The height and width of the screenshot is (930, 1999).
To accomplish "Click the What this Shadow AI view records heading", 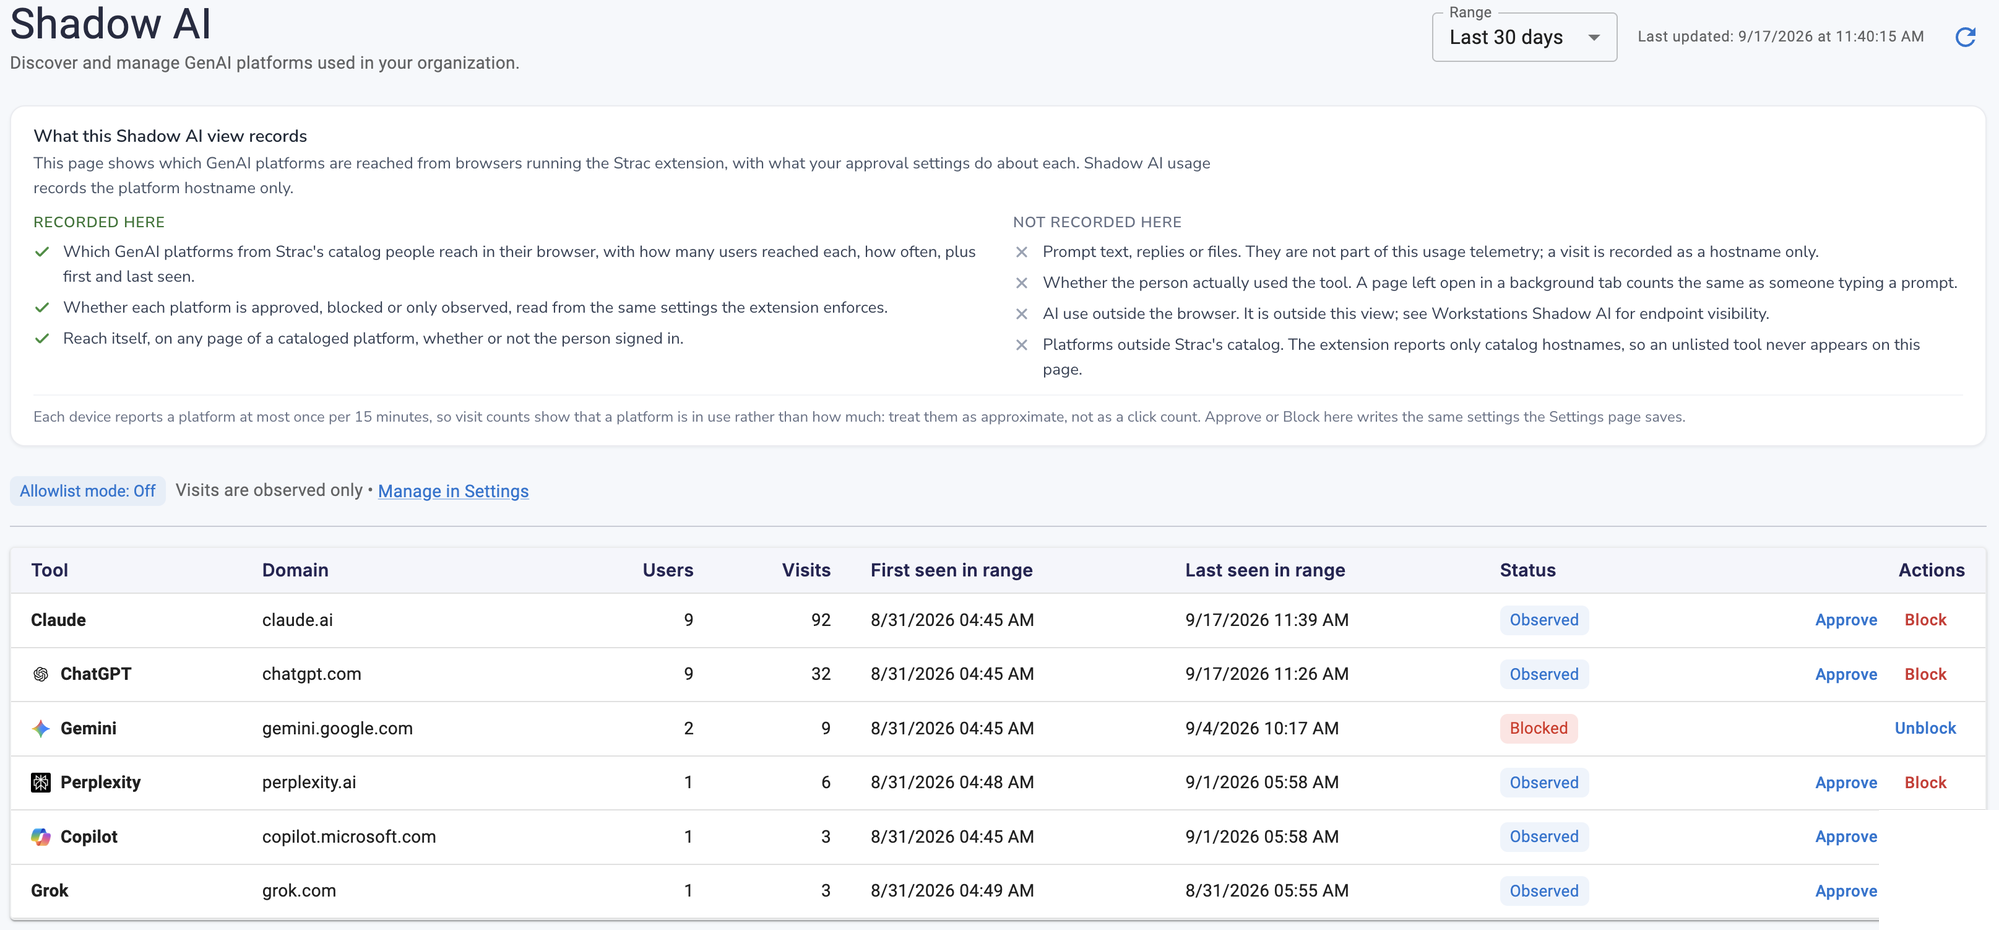I will [x=170, y=136].
